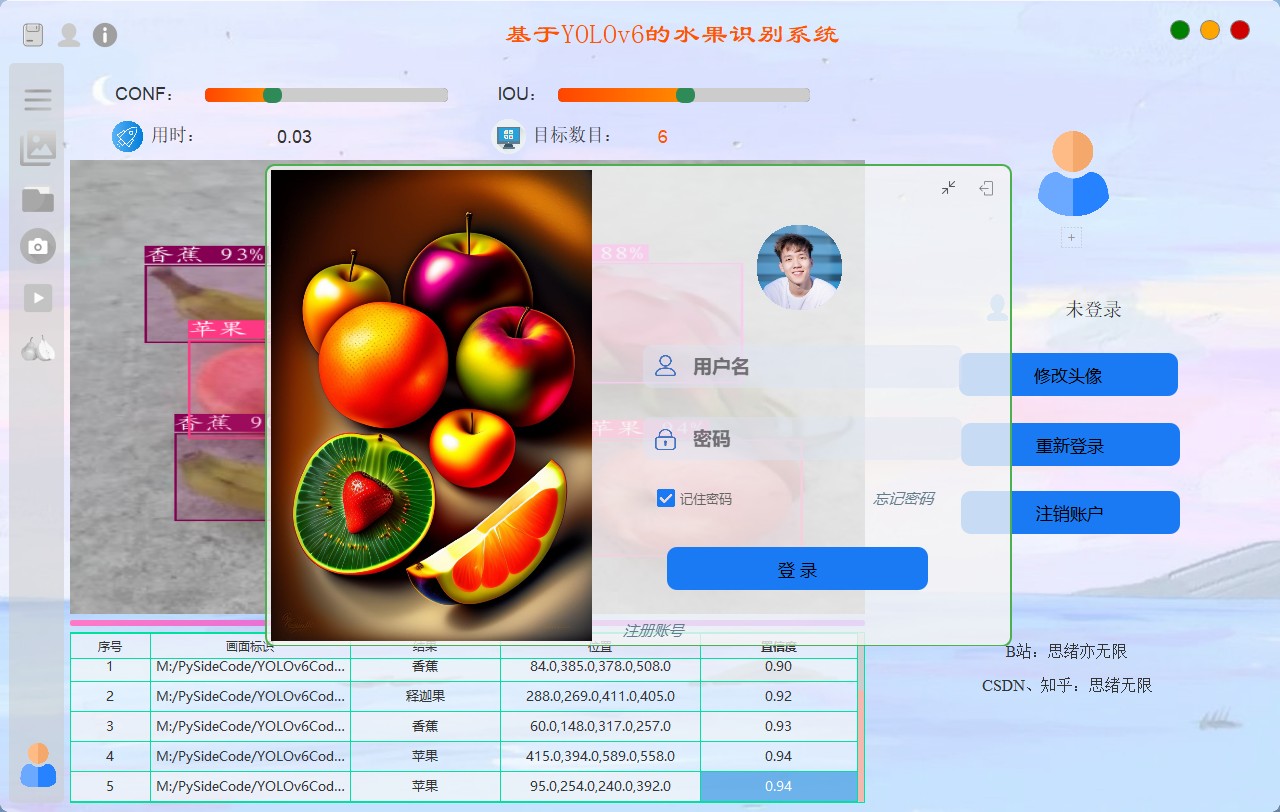The height and width of the screenshot is (812, 1280).
Task: Select the 释迦果 result cell
Action: click(x=425, y=696)
